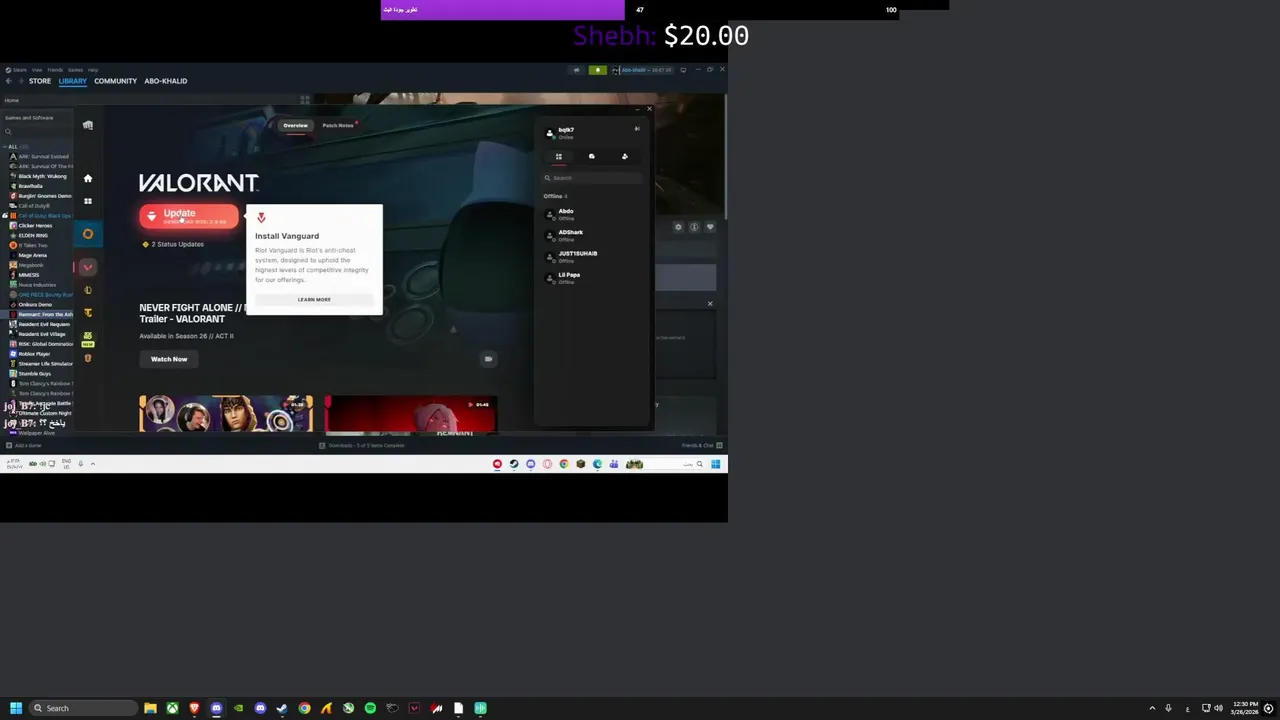This screenshot has height=720, width=1280.
Task: Open the Games menu in Steam
Action: tap(75, 70)
